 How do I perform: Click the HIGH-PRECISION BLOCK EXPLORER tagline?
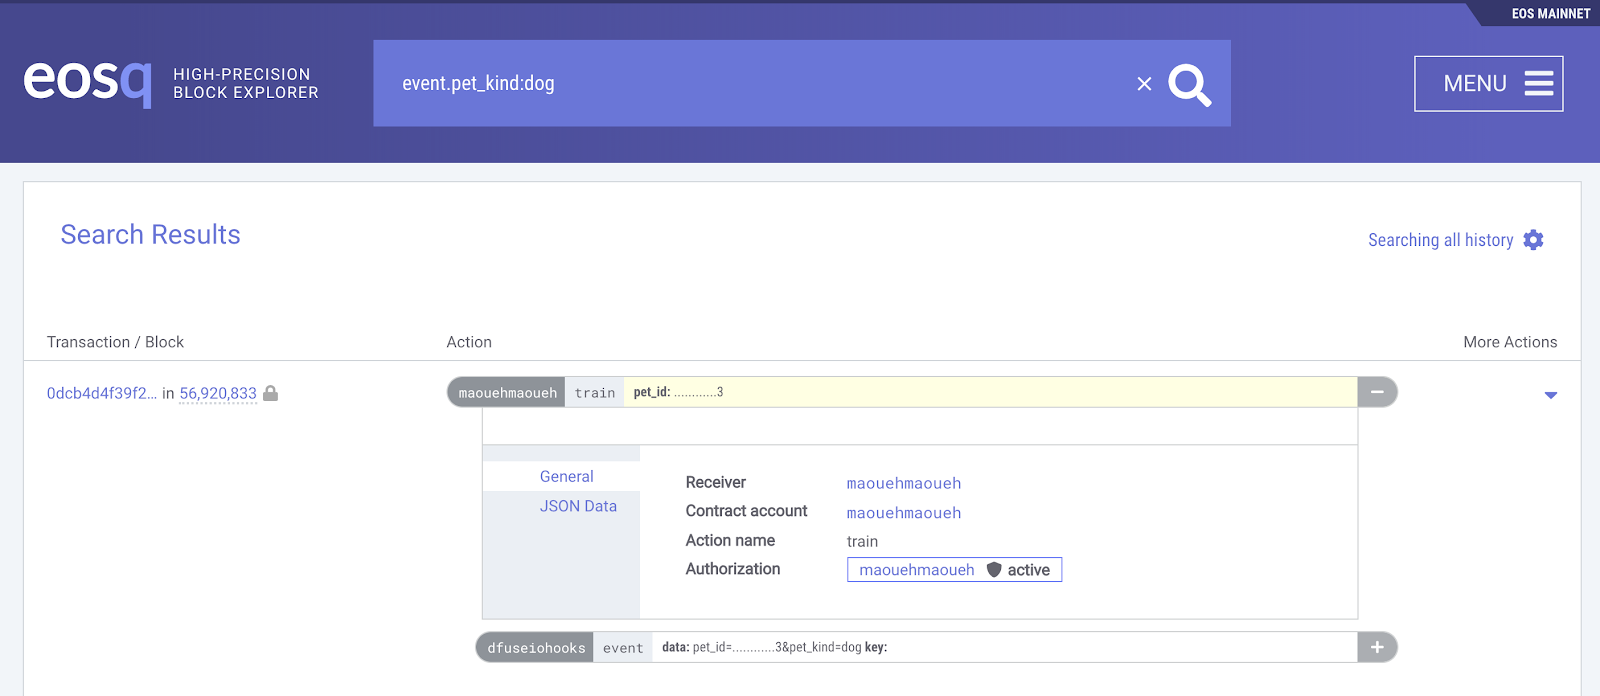246,83
